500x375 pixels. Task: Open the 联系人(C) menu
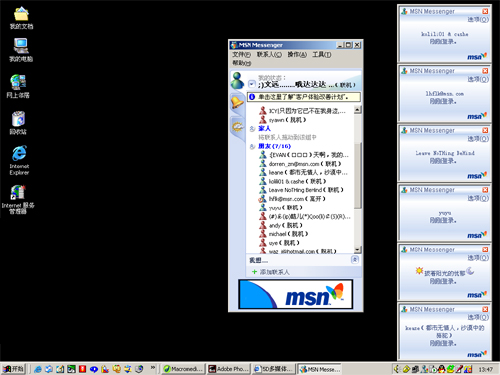coord(269,54)
